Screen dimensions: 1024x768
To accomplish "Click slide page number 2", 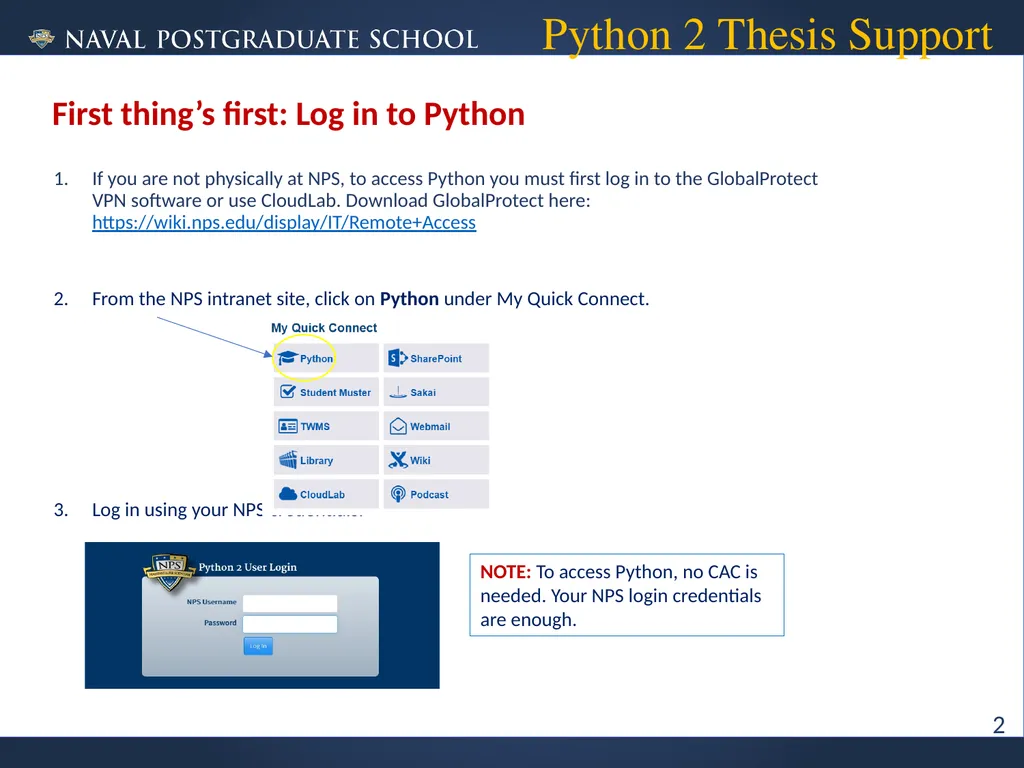I will pyautogui.click(x=999, y=725).
